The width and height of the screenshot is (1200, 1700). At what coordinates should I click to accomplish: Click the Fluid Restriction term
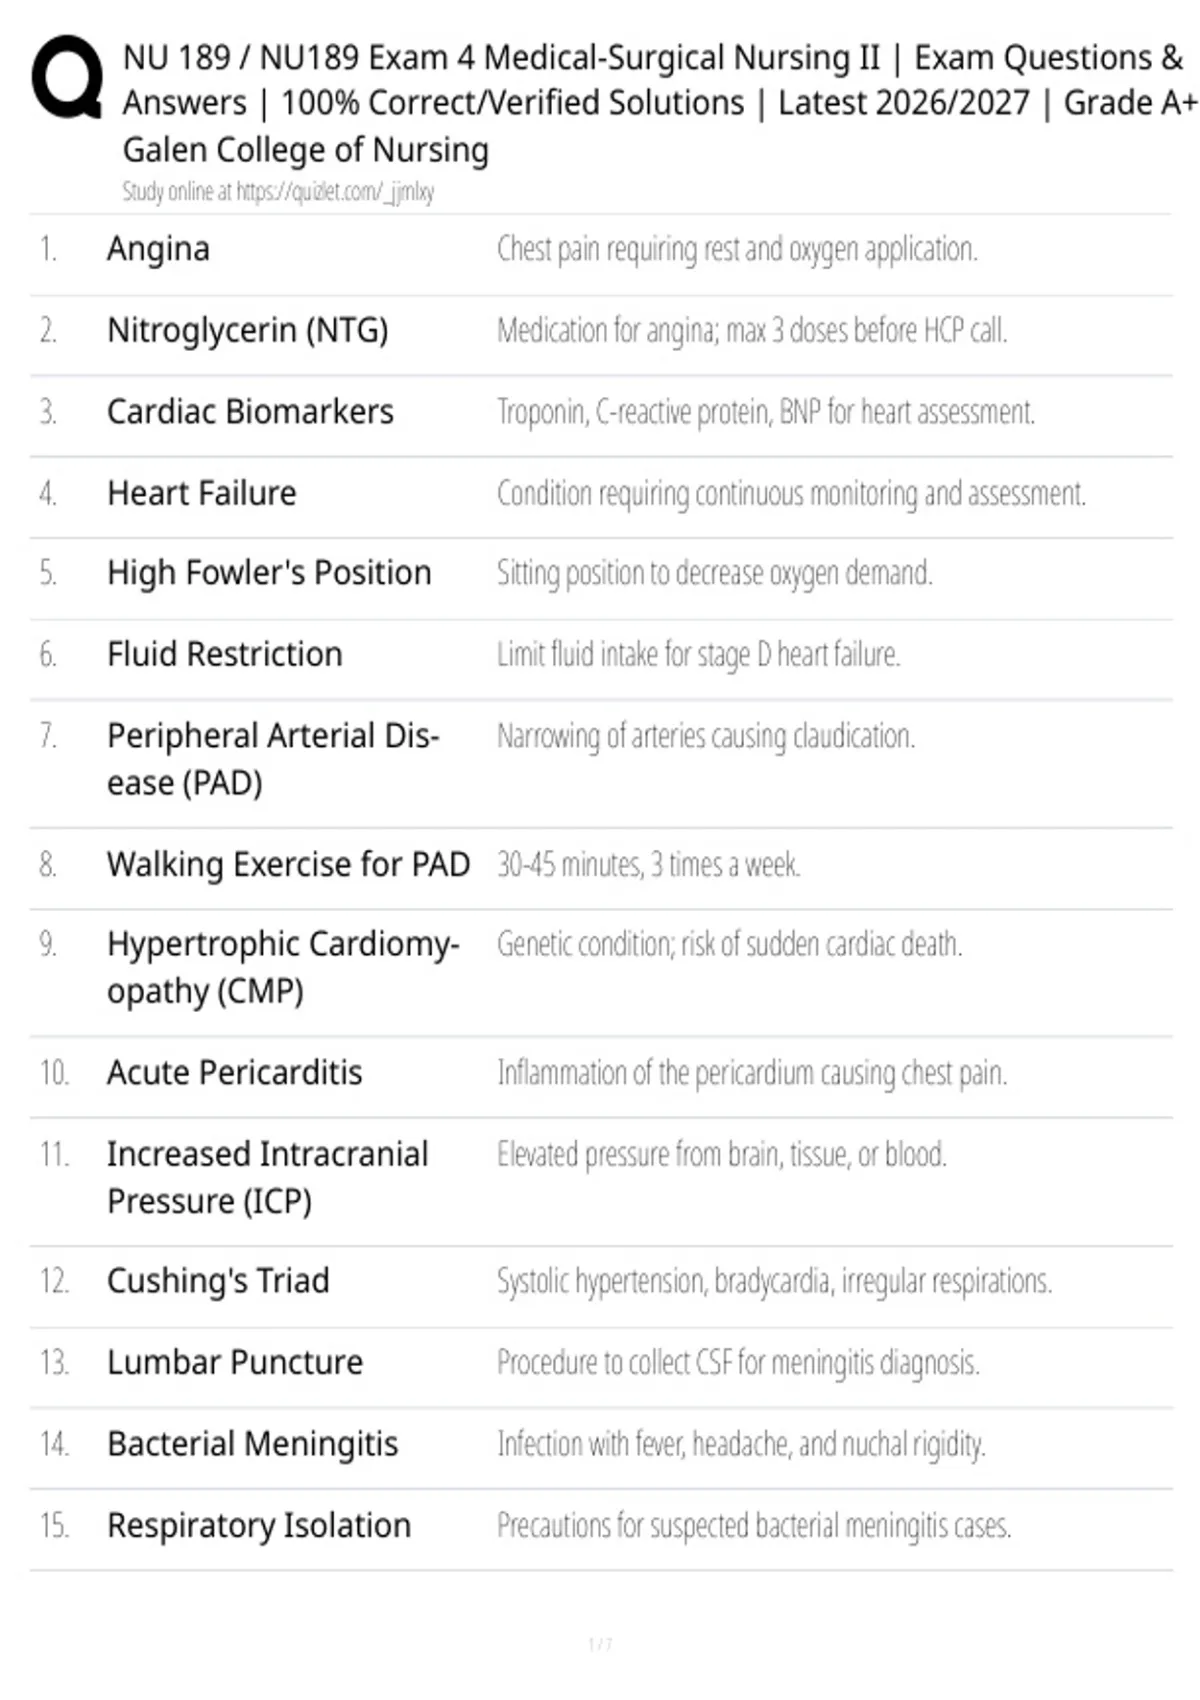225,654
